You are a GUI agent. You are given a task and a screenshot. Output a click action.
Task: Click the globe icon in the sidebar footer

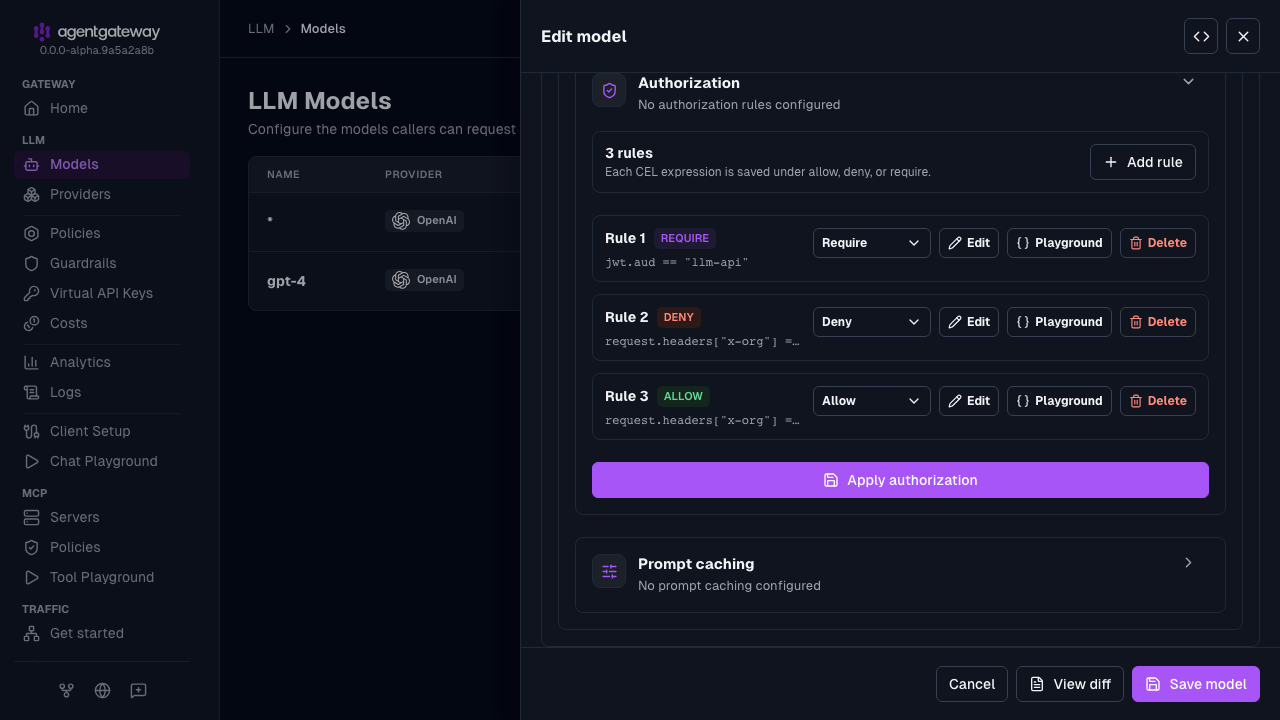tap(102, 690)
